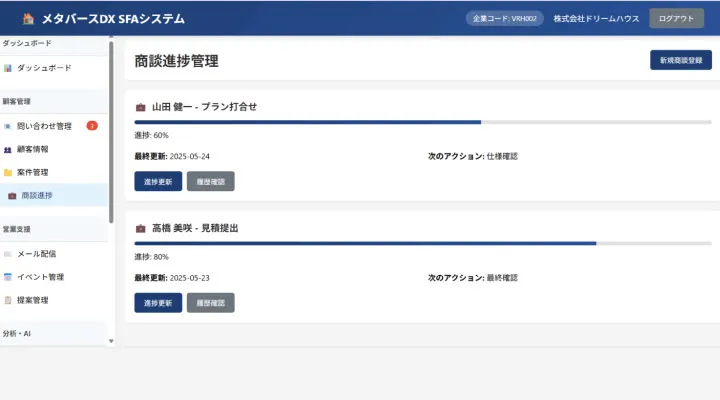
Task: Click the メール配信 envelope icon
Action: click(8, 254)
